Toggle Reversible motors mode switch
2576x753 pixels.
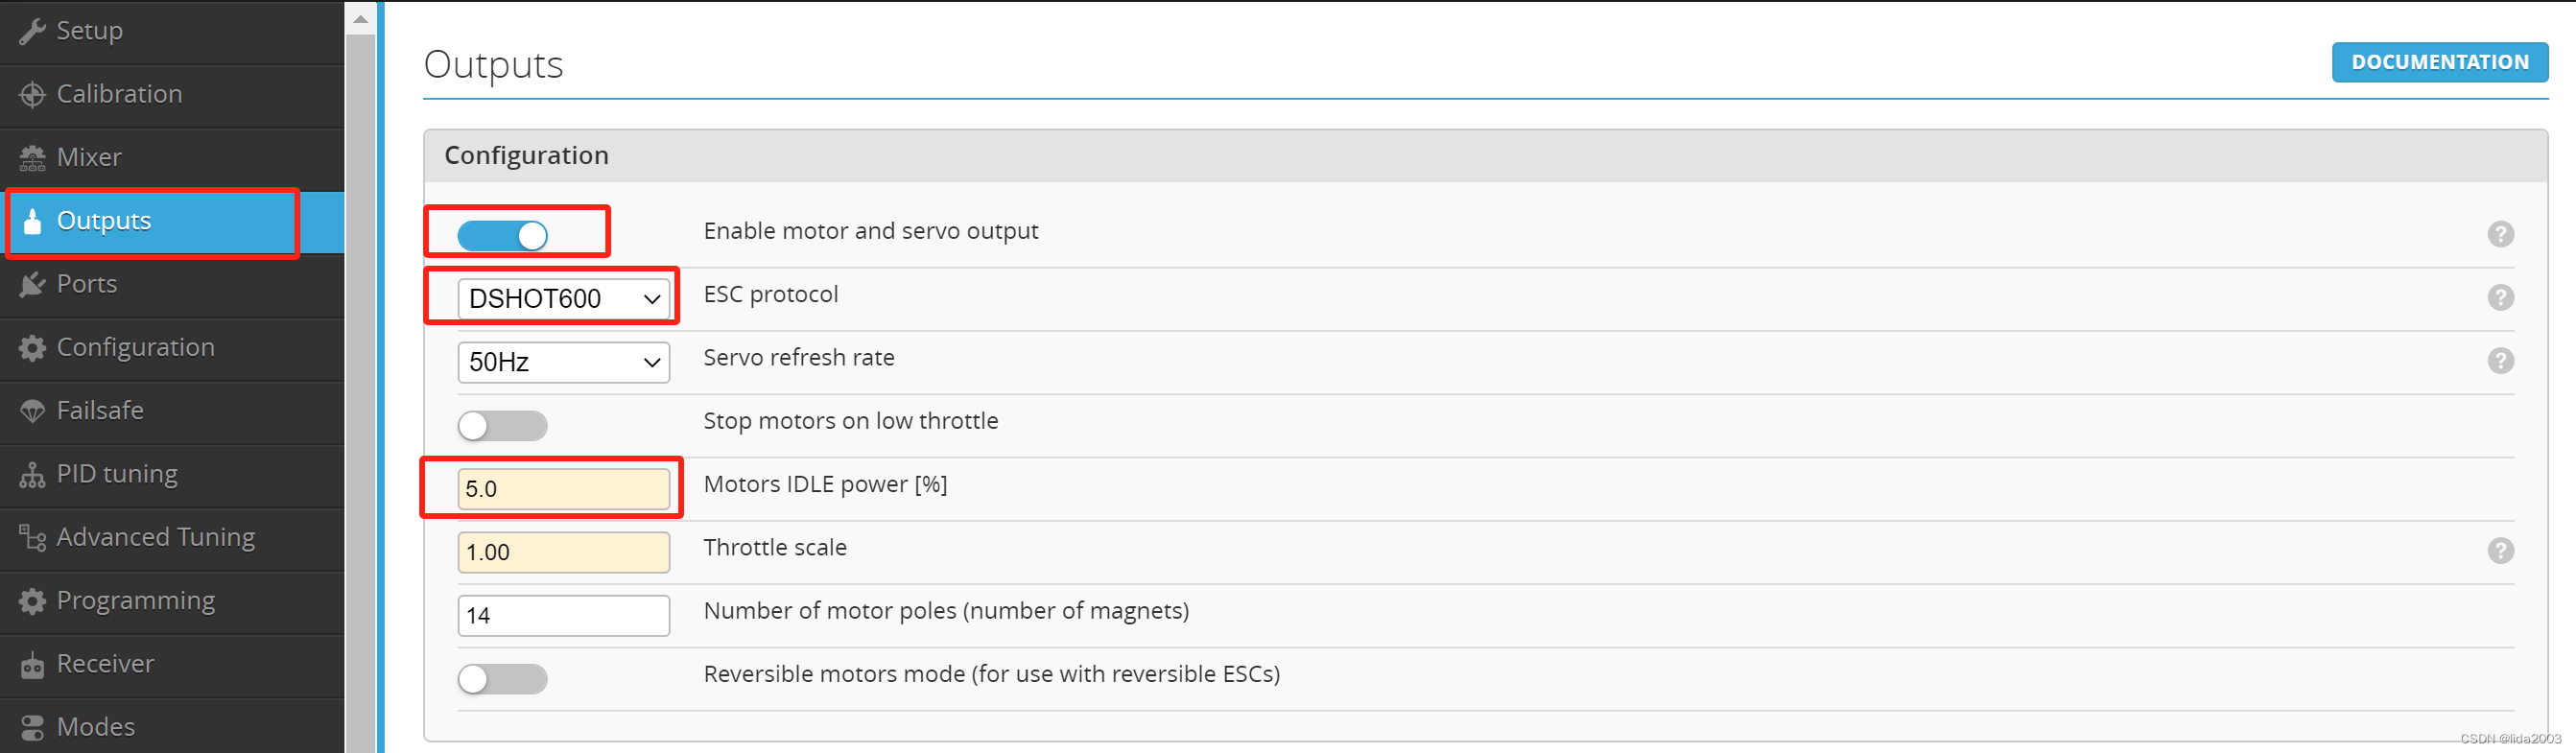point(503,679)
